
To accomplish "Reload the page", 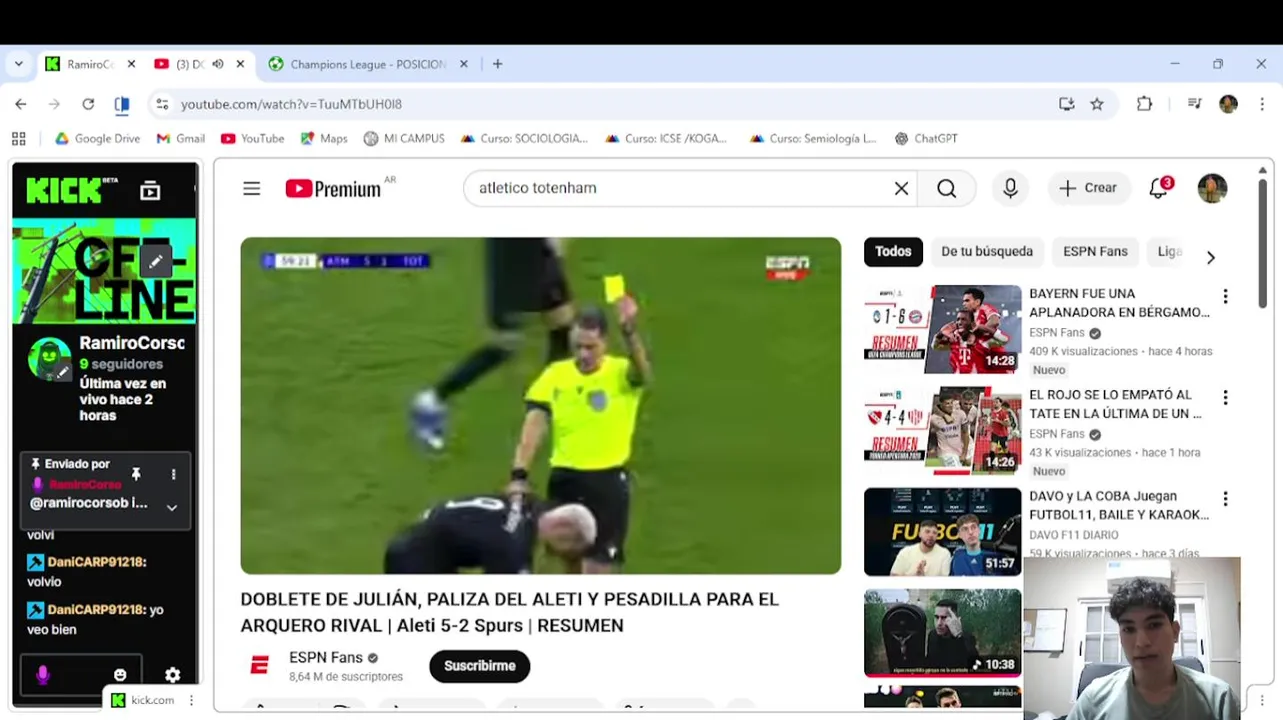I will (88, 104).
